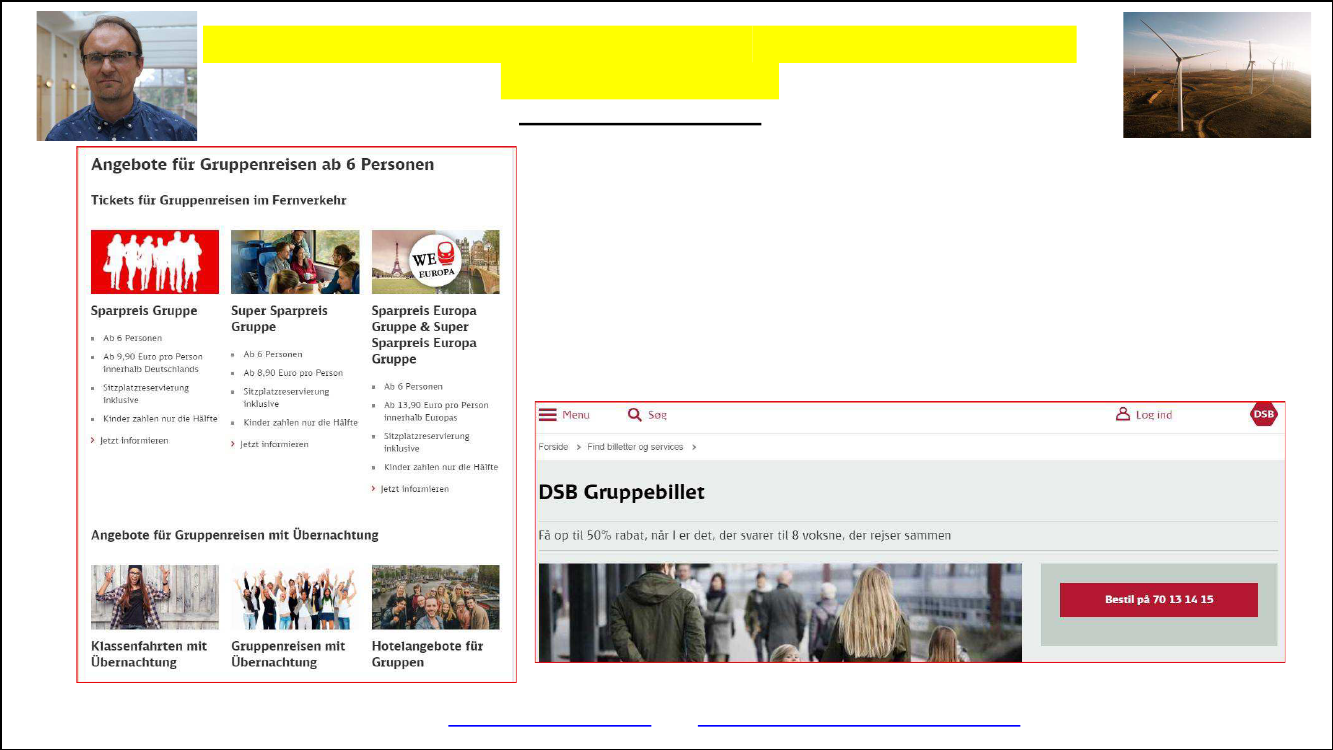Image resolution: width=1333 pixels, height=750 pixels.
Task: Click the portrait photo of the man
Action: (117, 76)
